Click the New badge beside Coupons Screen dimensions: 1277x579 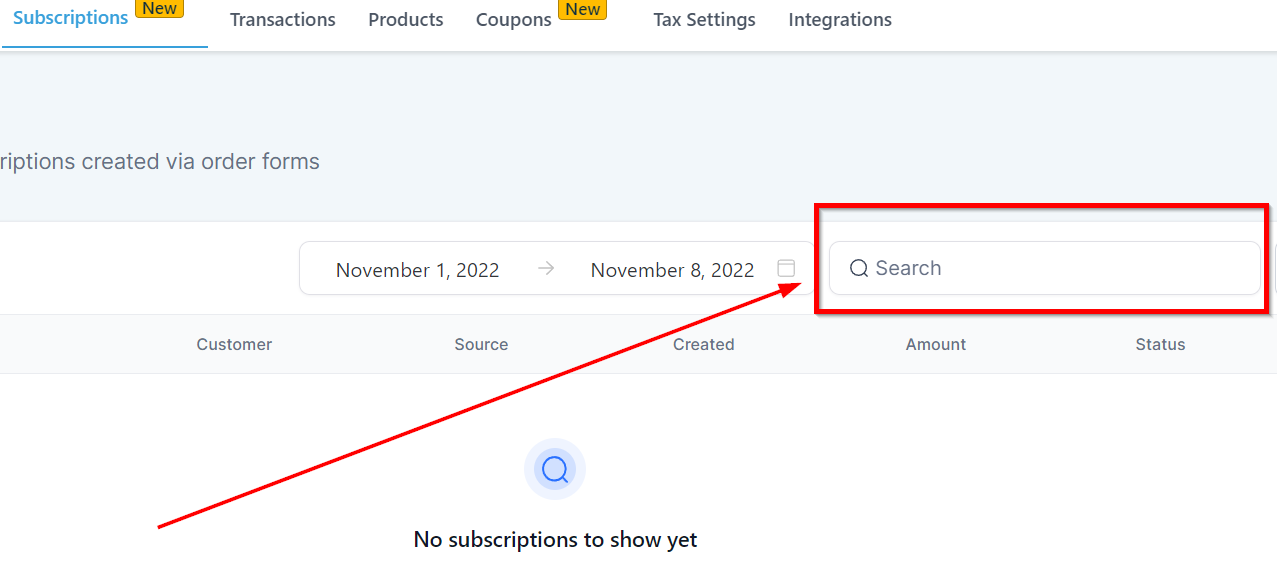pos(583,9)
